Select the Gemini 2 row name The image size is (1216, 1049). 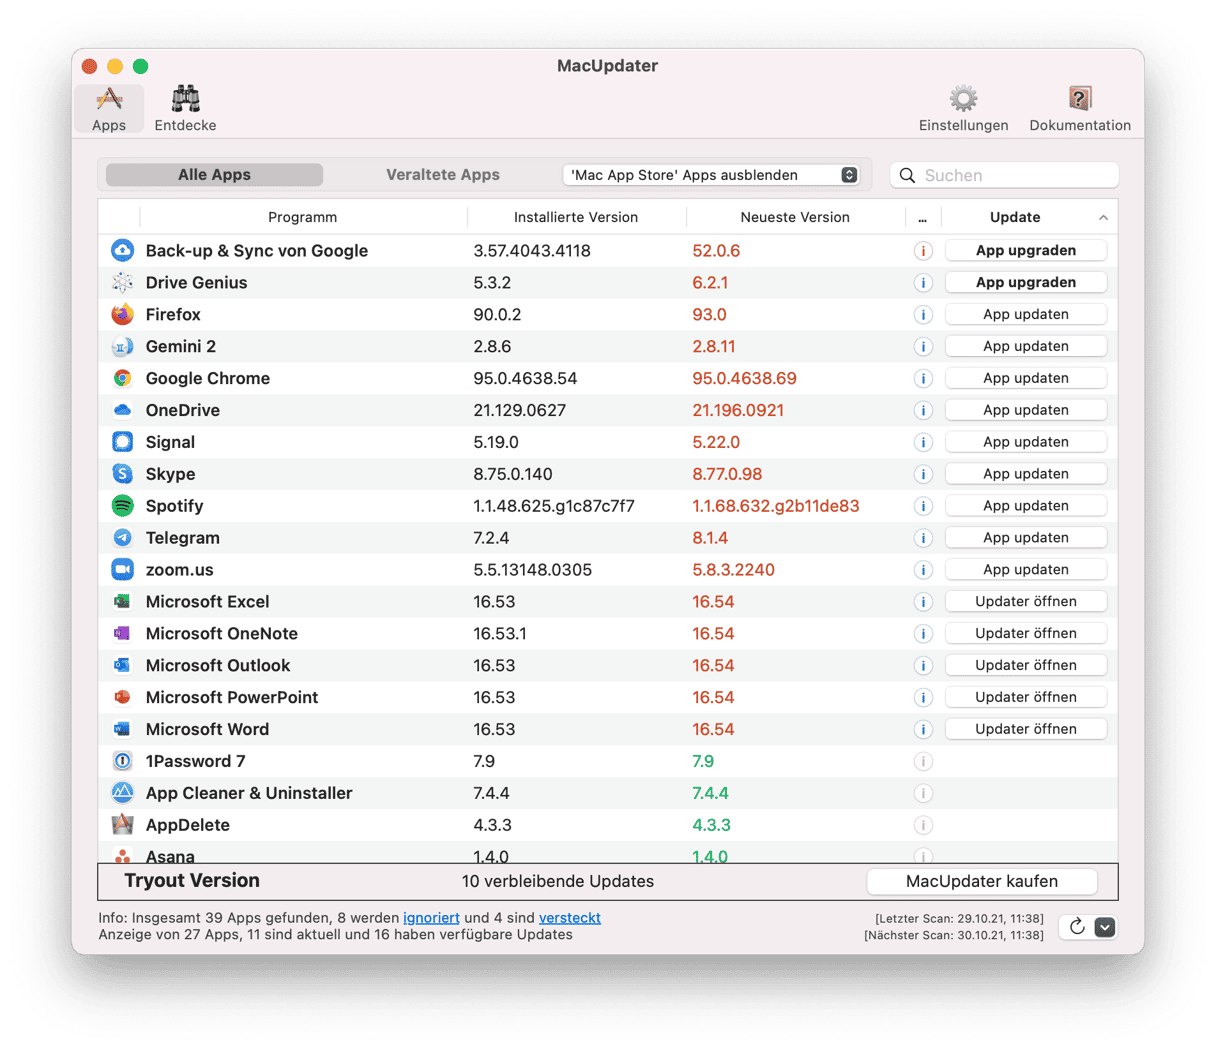click(181, 346)
